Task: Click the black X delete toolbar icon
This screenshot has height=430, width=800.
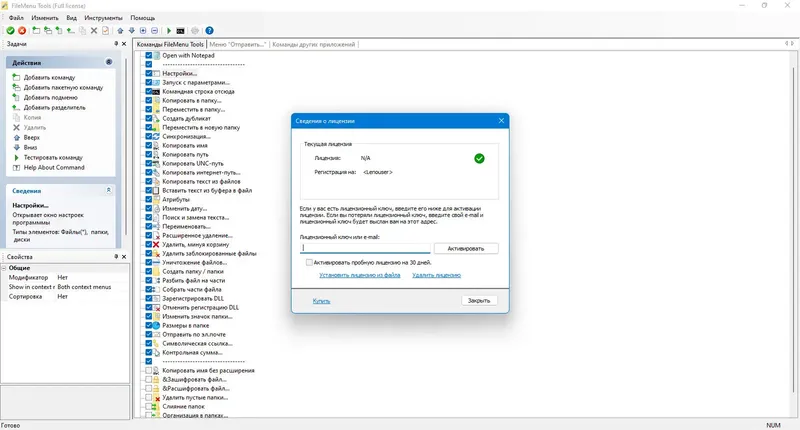Action: click(x=94, y=31)
